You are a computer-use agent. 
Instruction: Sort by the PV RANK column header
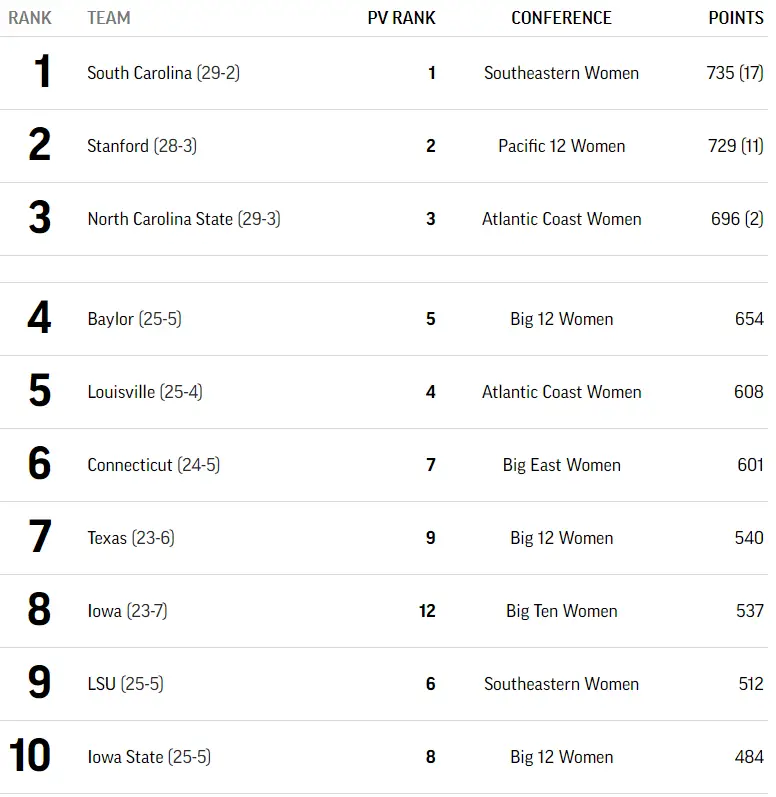click(401, 18)
